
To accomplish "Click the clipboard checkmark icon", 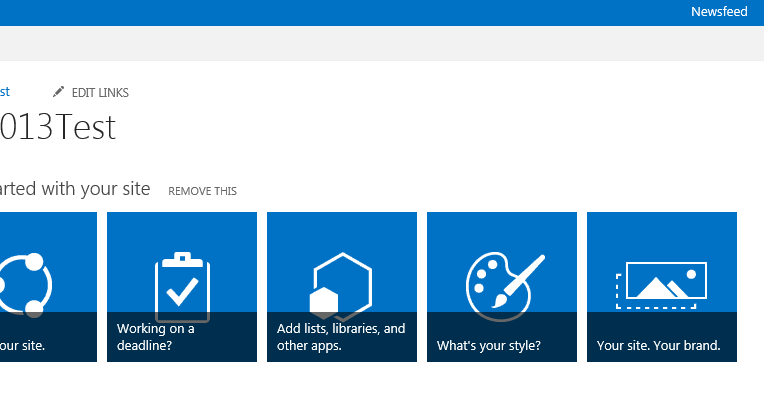I will point(182,286).
